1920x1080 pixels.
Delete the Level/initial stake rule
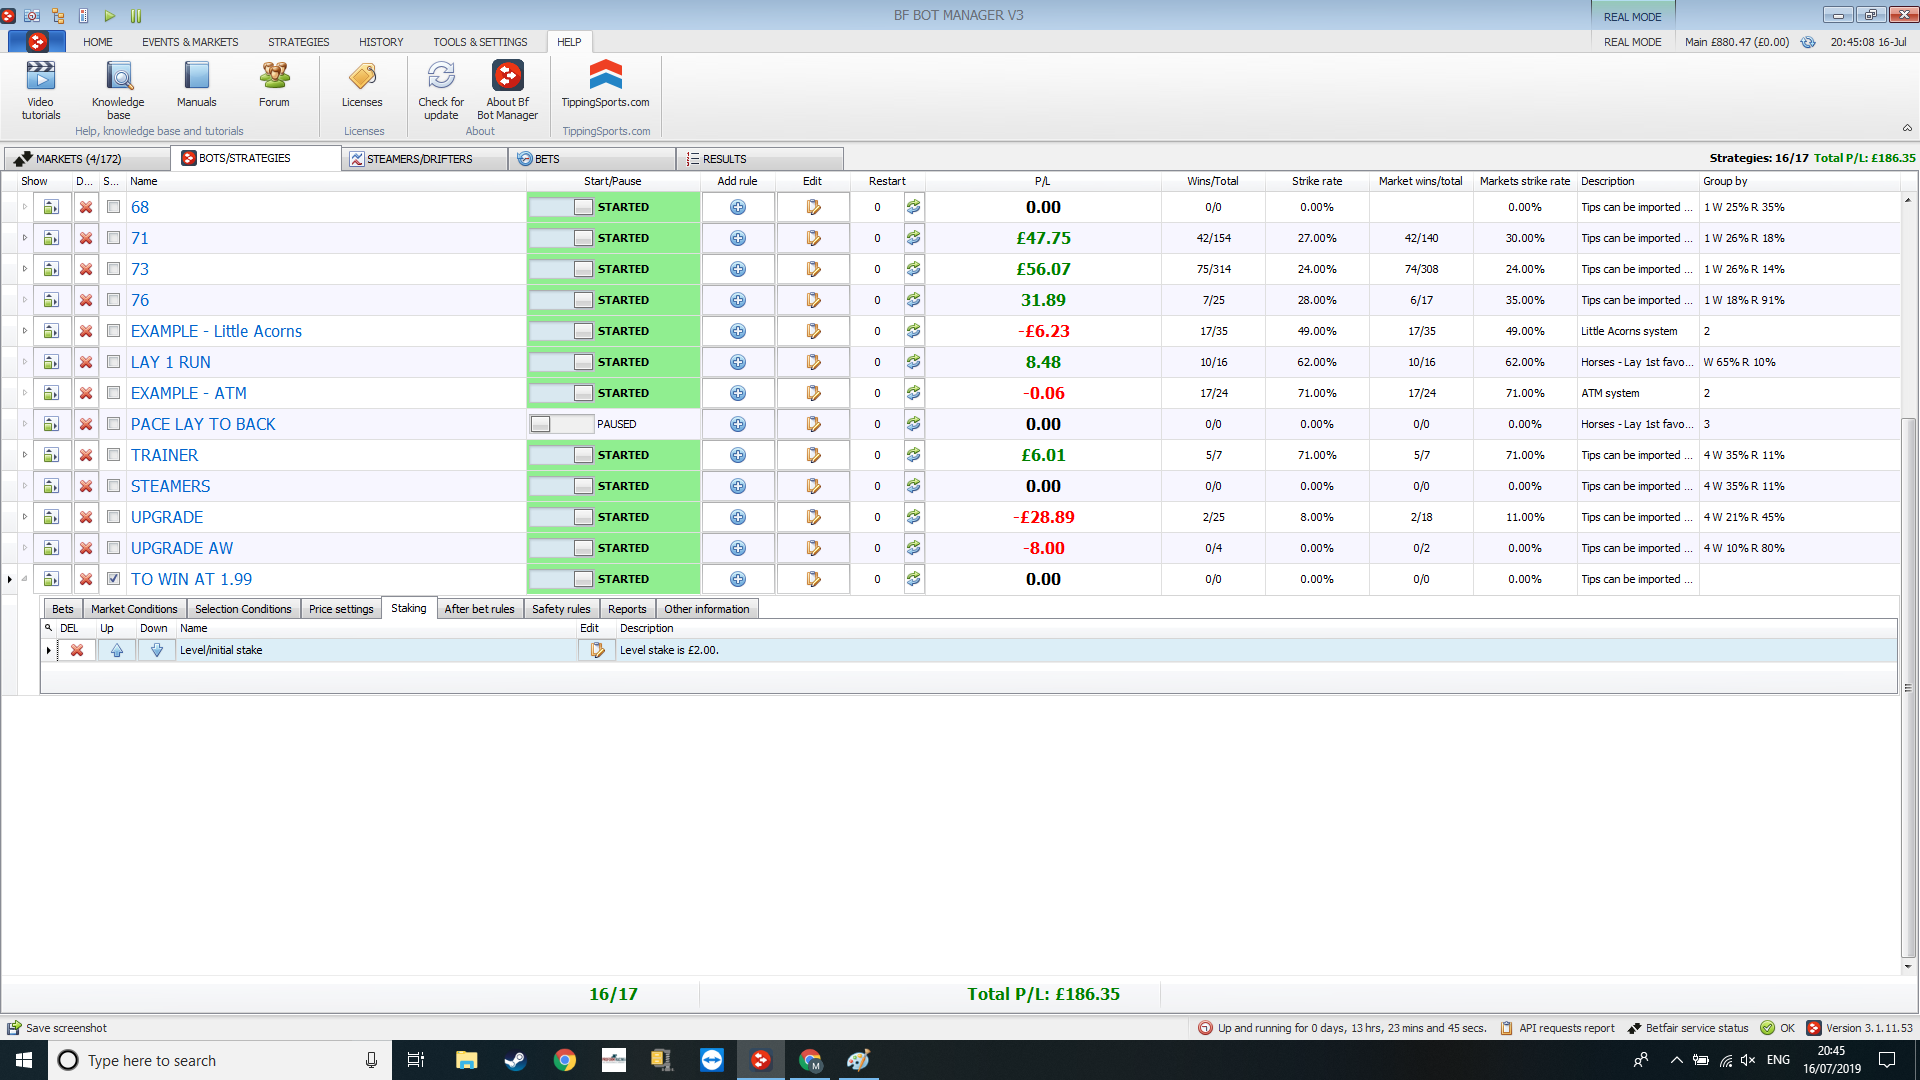[x=77, y=650]
